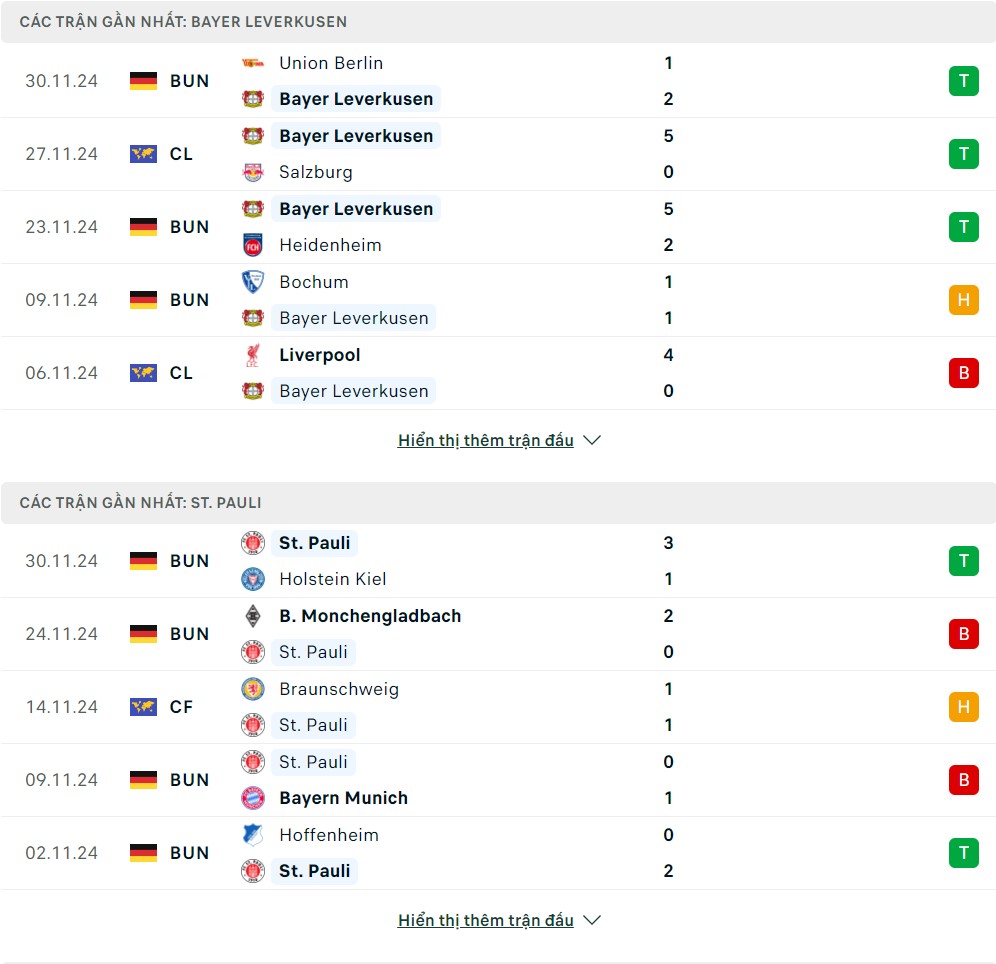Click the Salzburg club crest icon

click(252, 172)
